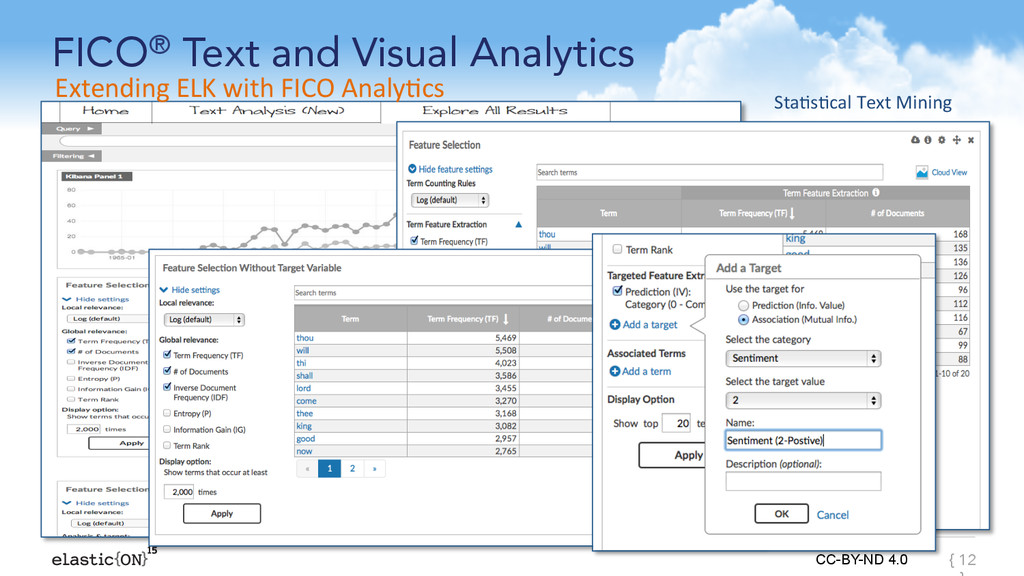Click the term 'thou' in front table
This screenshot has width=1024, height=576.
[305, 338]
